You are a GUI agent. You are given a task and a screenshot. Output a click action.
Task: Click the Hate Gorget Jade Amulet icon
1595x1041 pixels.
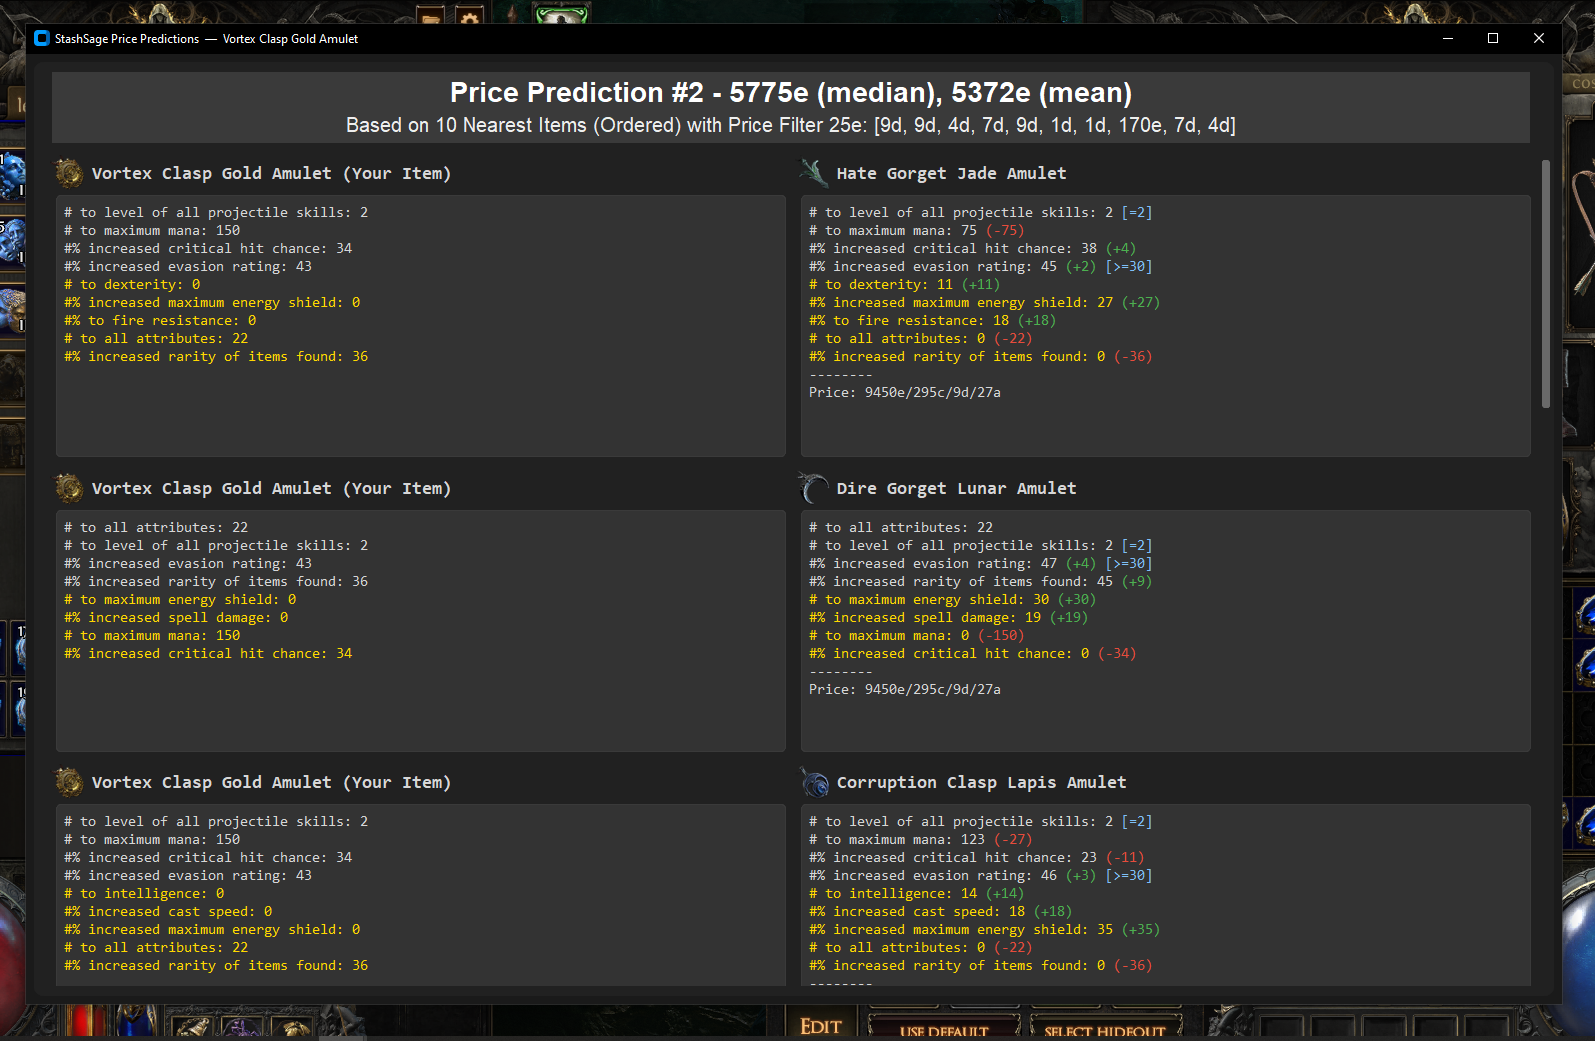pyautogui.click(x=814, y=173)
